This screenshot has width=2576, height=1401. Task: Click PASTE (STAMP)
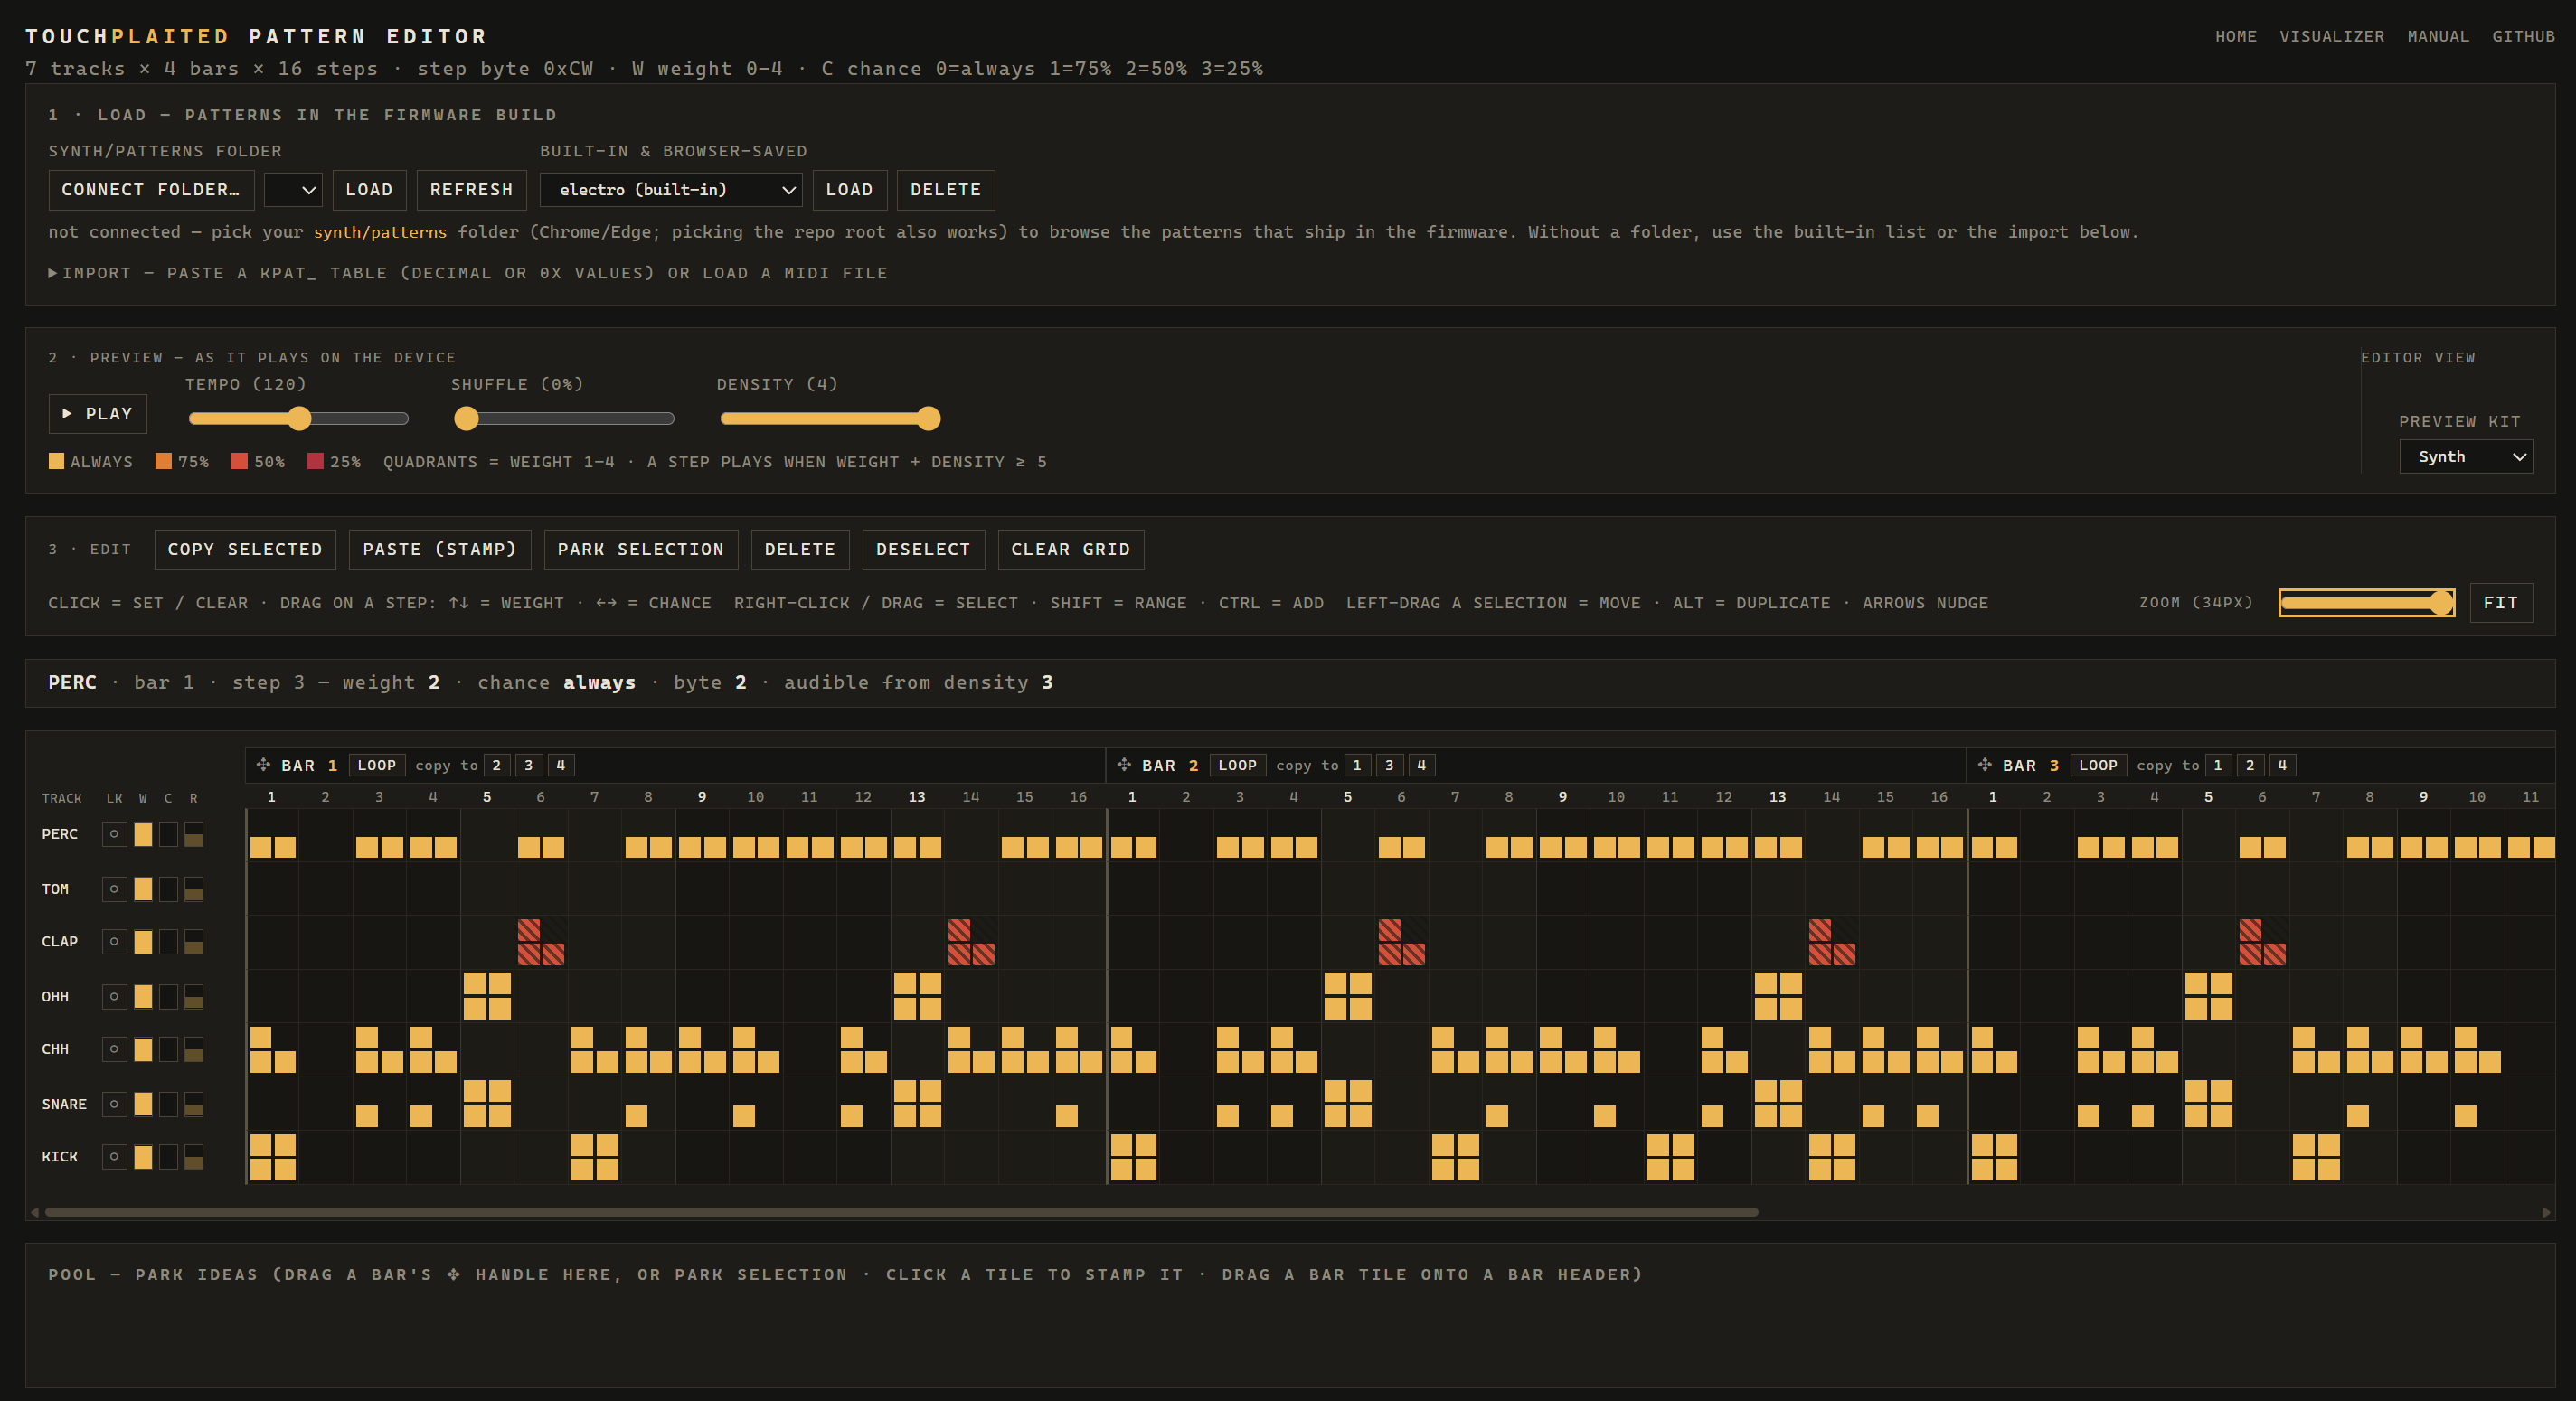(x=440, y=550)
